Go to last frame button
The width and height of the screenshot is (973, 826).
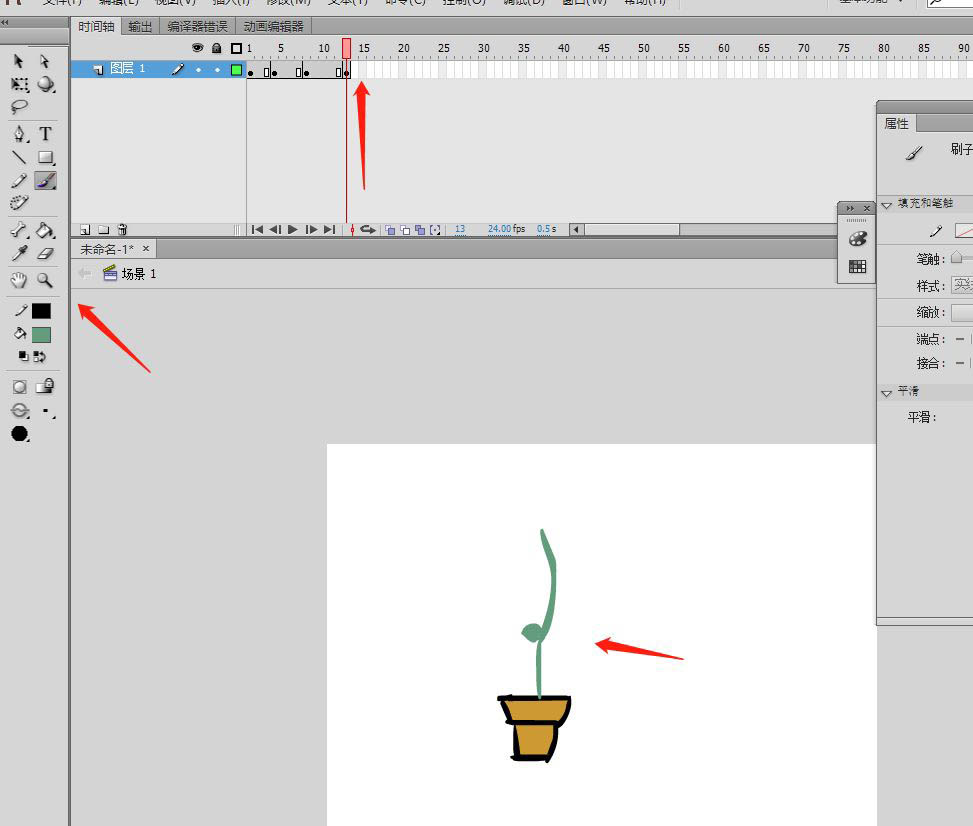[330, 230]
